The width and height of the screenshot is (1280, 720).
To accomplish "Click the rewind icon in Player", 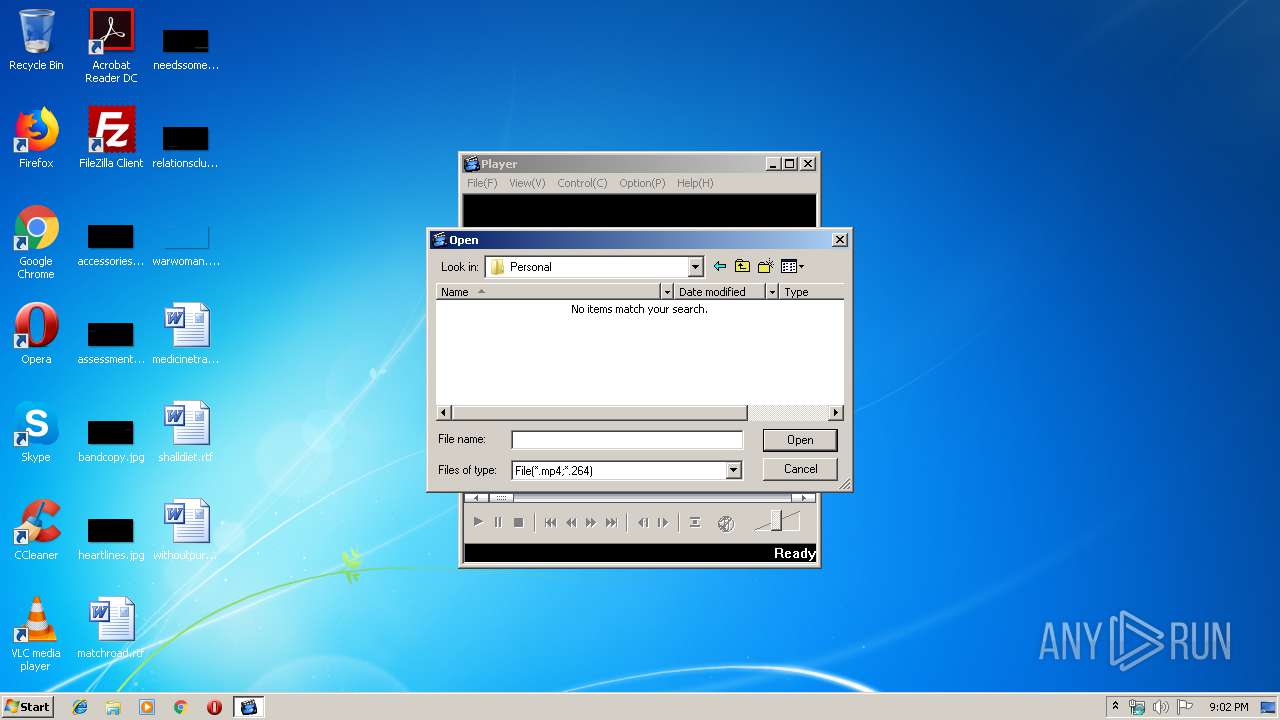I will point(571,523).
